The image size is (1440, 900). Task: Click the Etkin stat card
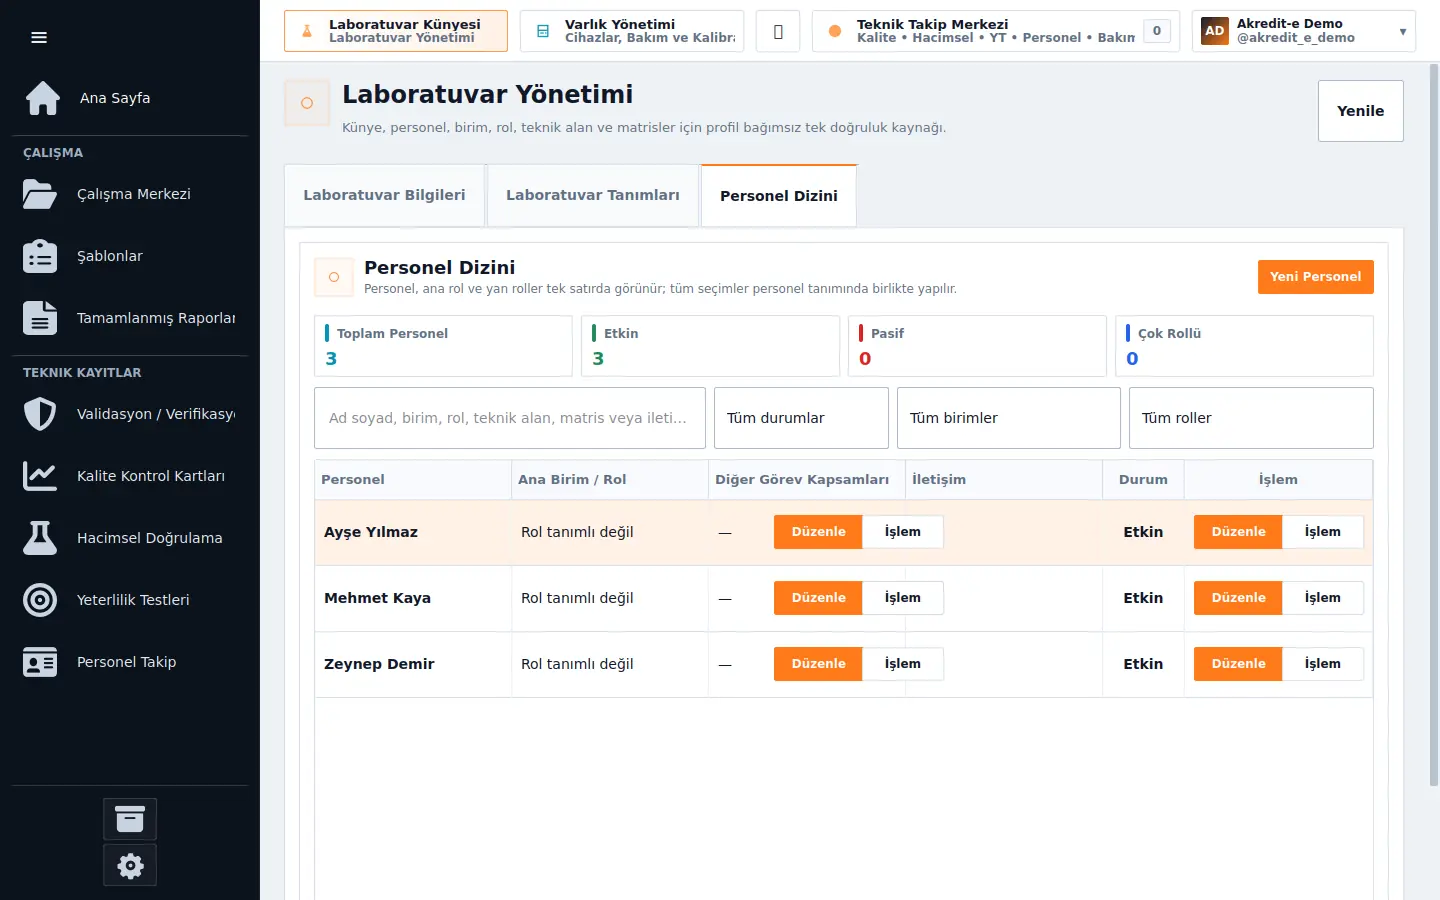pos(710,346)
